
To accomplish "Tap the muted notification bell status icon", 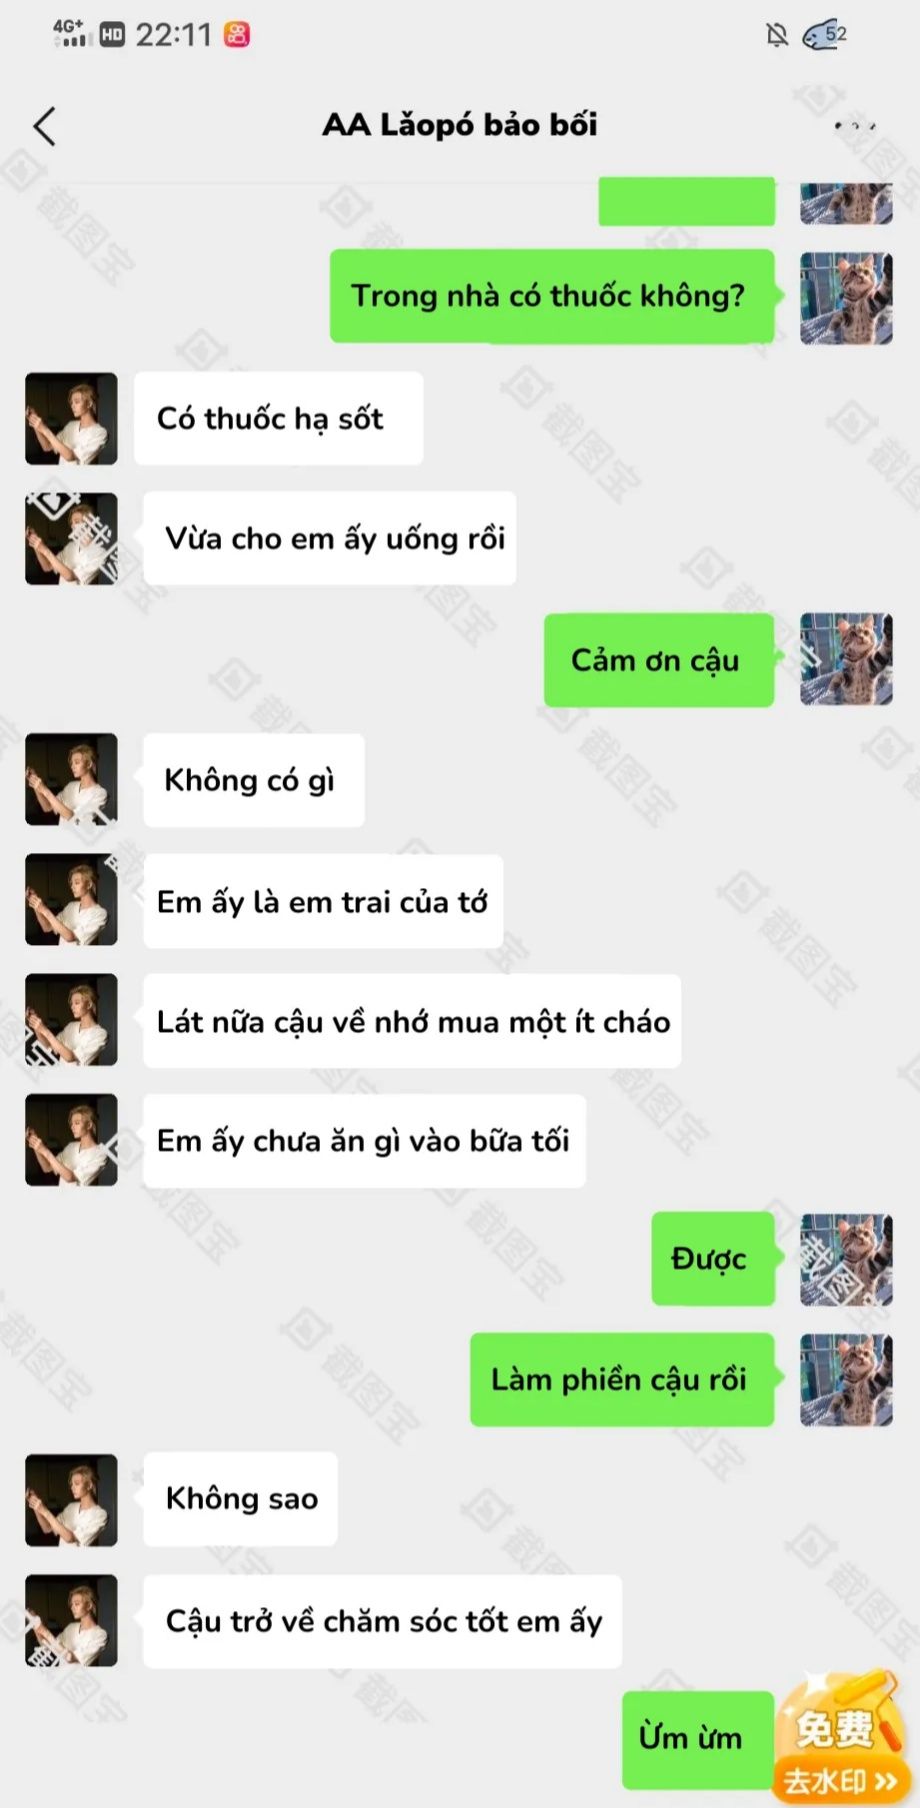I will click(x=776, y=35).
